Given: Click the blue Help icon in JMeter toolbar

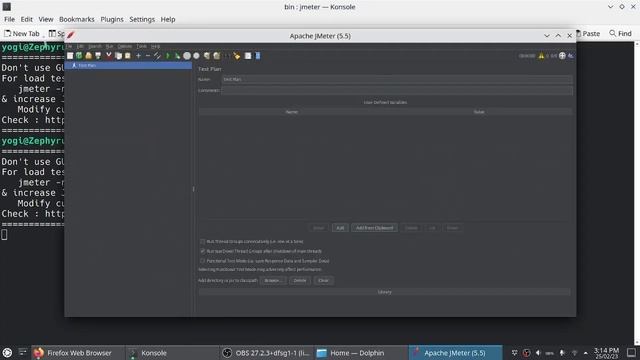Looking at the screenshot, I should (x=258, y=56).
